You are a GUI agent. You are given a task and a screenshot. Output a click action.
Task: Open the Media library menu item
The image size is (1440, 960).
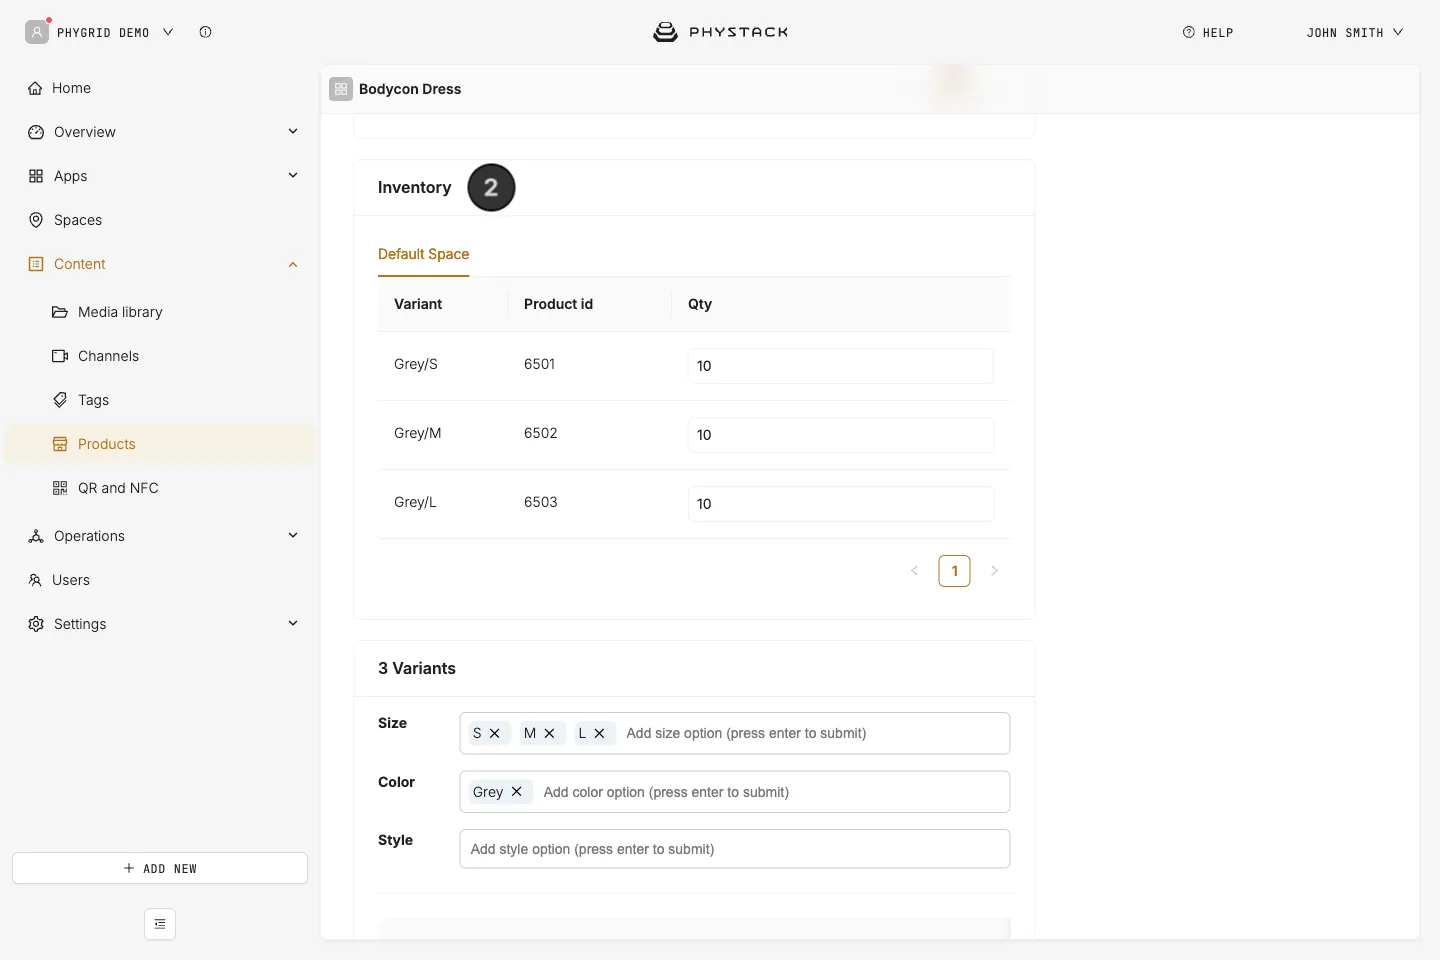[160, 312]
